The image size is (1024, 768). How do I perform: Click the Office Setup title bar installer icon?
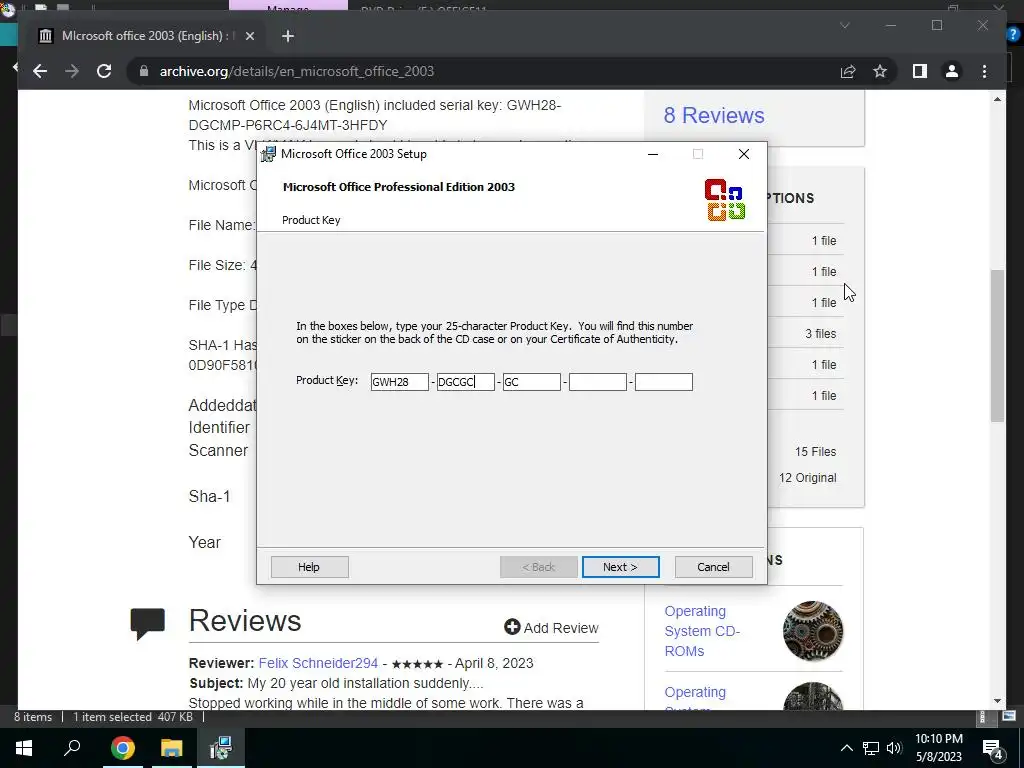tap(268, 154)
